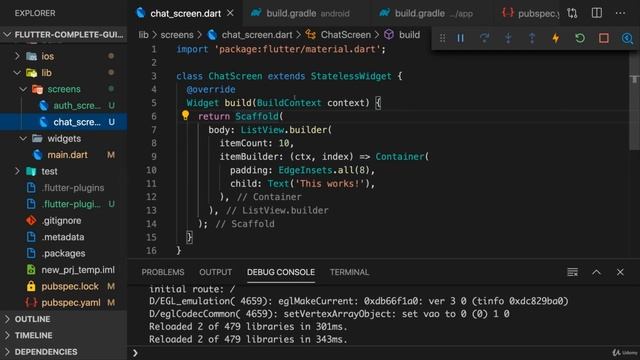The image size is (640, 360).
Task: Close the bottom panel
Action: tap(620, 272)
